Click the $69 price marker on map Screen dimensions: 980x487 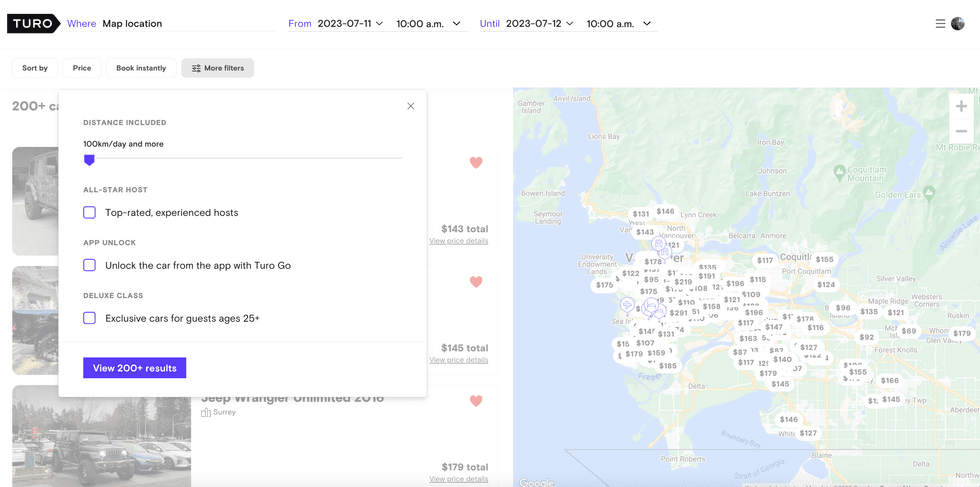909,331
